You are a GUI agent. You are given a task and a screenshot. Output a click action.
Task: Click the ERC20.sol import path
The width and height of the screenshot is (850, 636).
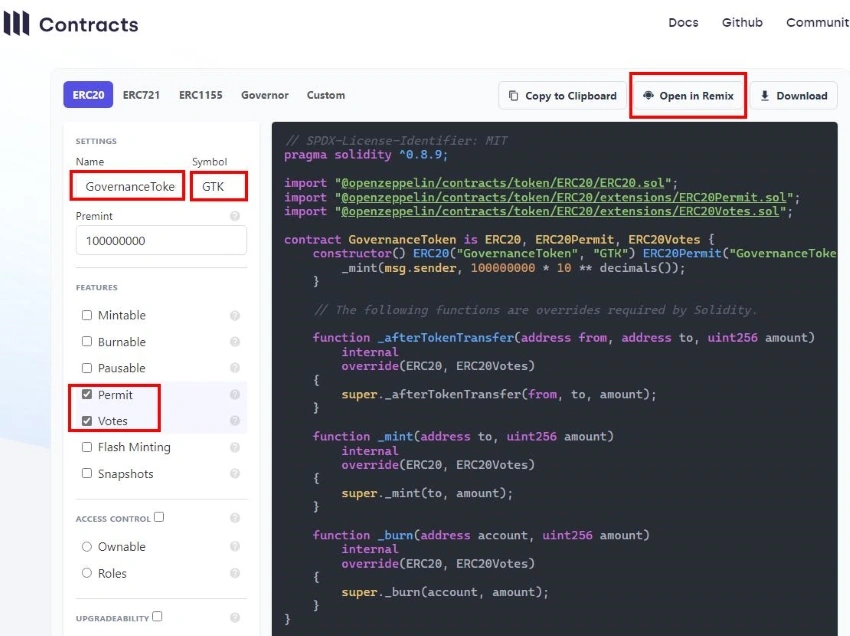coord(503,183)
